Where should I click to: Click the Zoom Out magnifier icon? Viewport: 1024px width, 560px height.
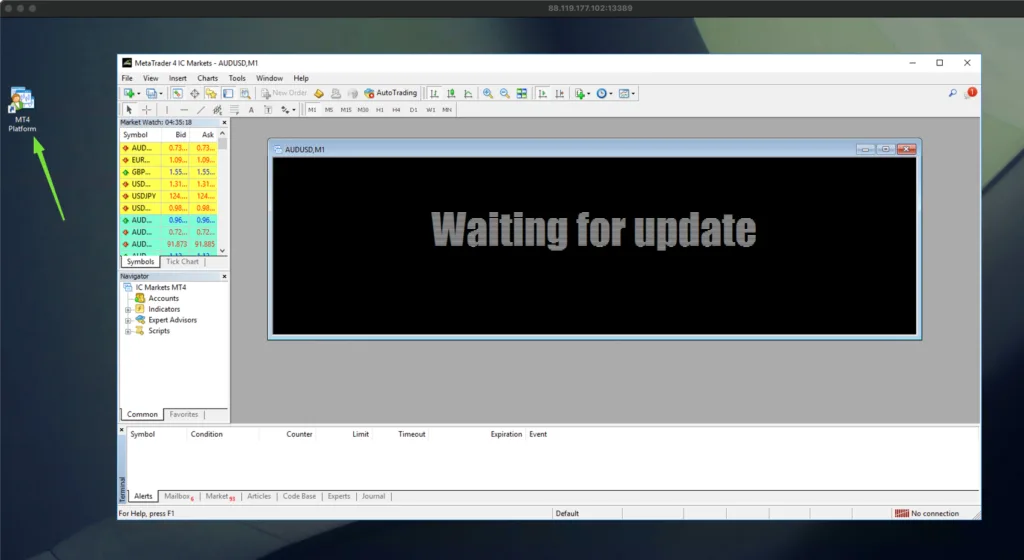(505, 93)
